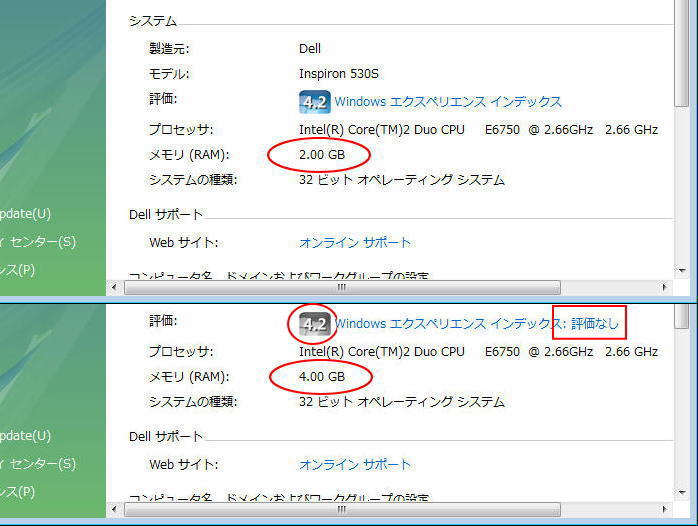Click the システム section heading

pos(153,21)
